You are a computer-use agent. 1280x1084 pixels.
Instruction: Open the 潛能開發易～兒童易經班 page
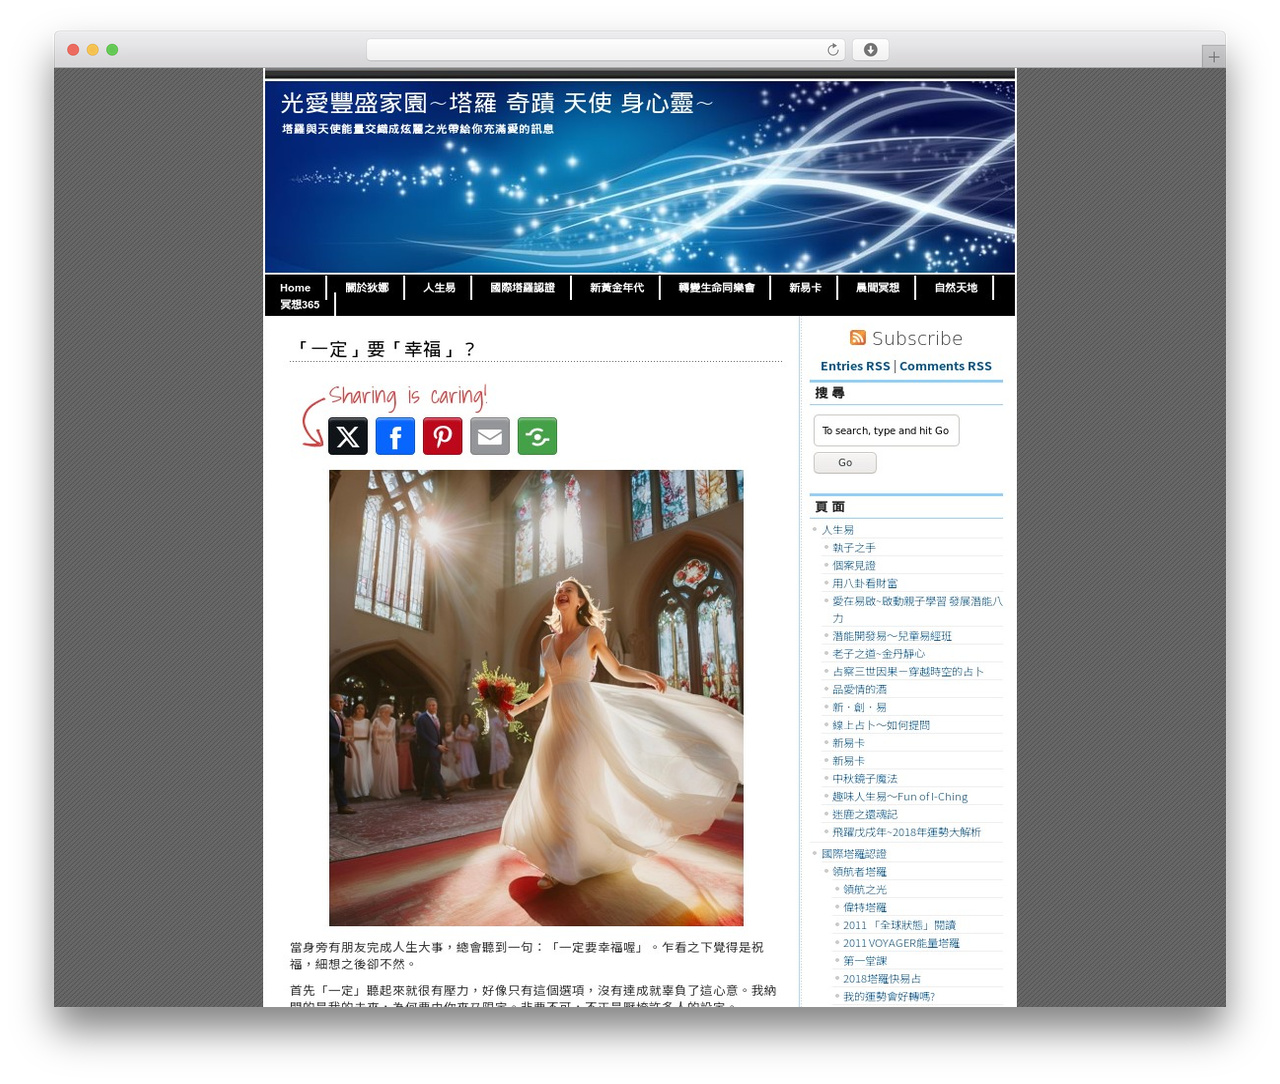pos(892,636)
